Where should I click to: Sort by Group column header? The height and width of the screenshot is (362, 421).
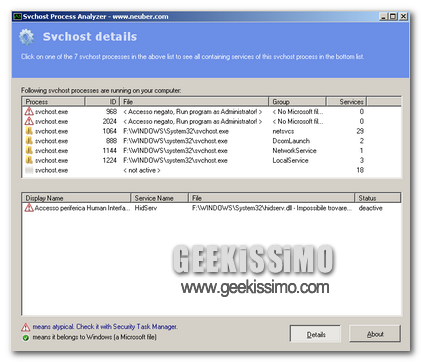[x=297, y=102]
